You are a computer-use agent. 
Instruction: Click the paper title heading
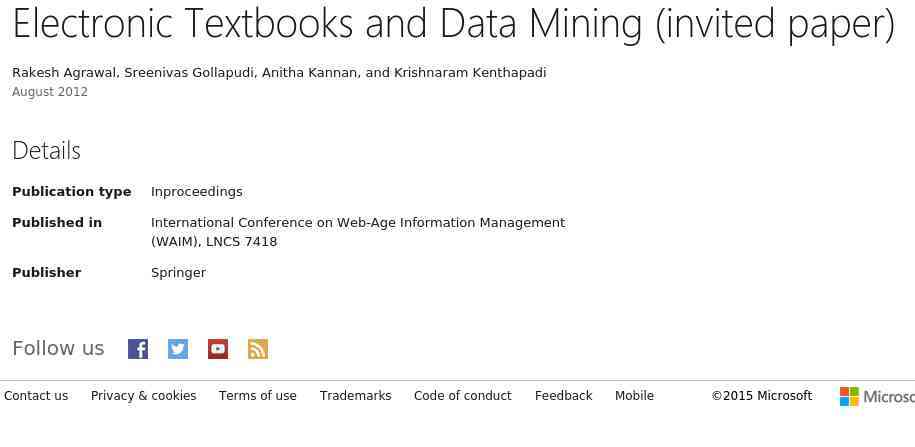(x=453, y=24)
